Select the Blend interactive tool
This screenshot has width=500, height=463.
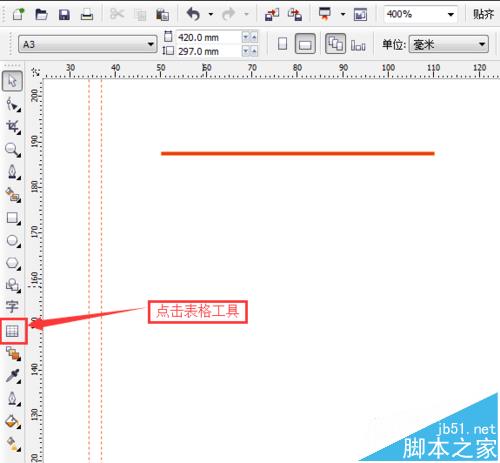[x=13, y=353]
